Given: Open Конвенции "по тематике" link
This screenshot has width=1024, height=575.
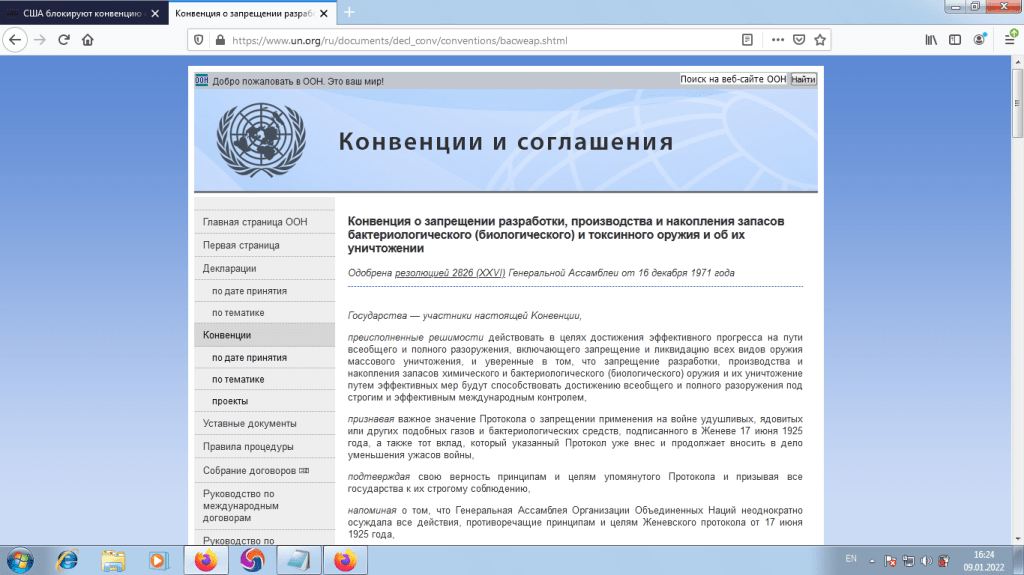Looking at the screenshot, I should (x=238, y=379).
